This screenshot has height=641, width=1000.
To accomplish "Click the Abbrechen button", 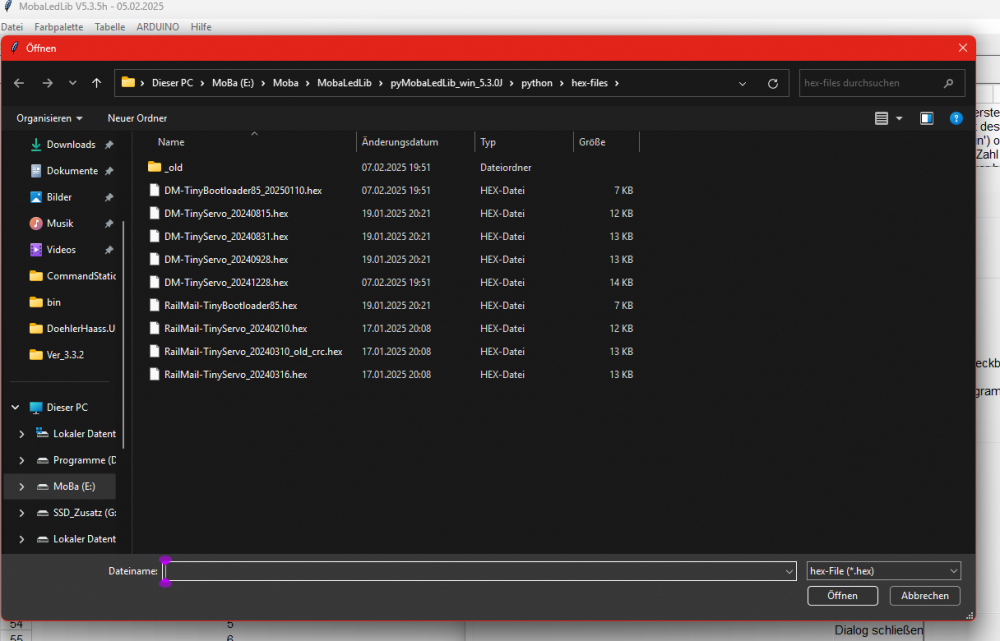I will pos(925,596).
